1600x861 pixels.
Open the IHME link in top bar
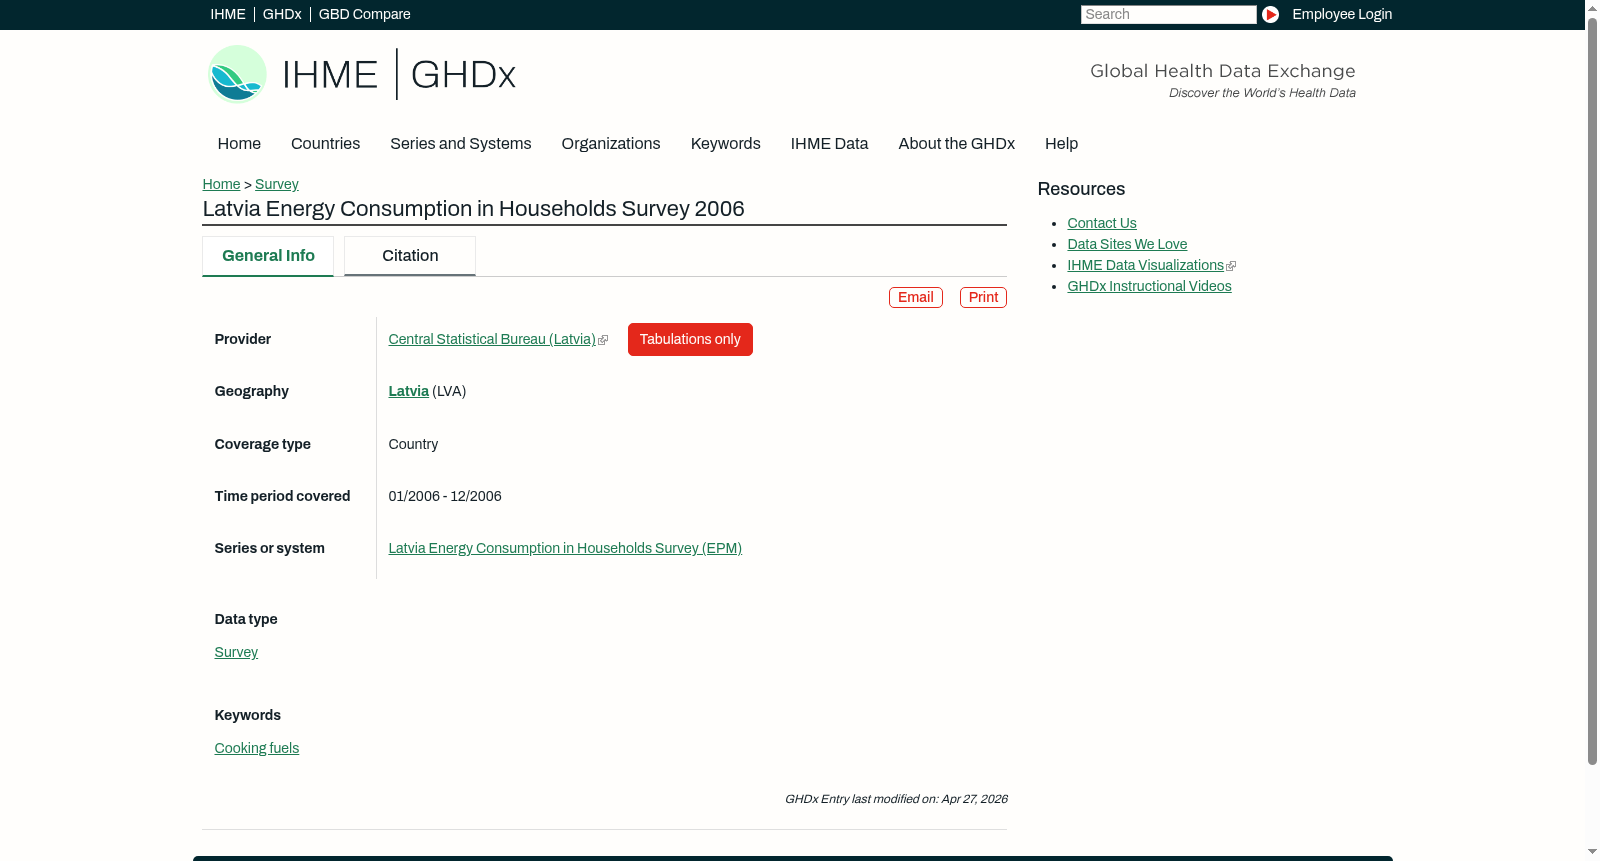point(228,14)
